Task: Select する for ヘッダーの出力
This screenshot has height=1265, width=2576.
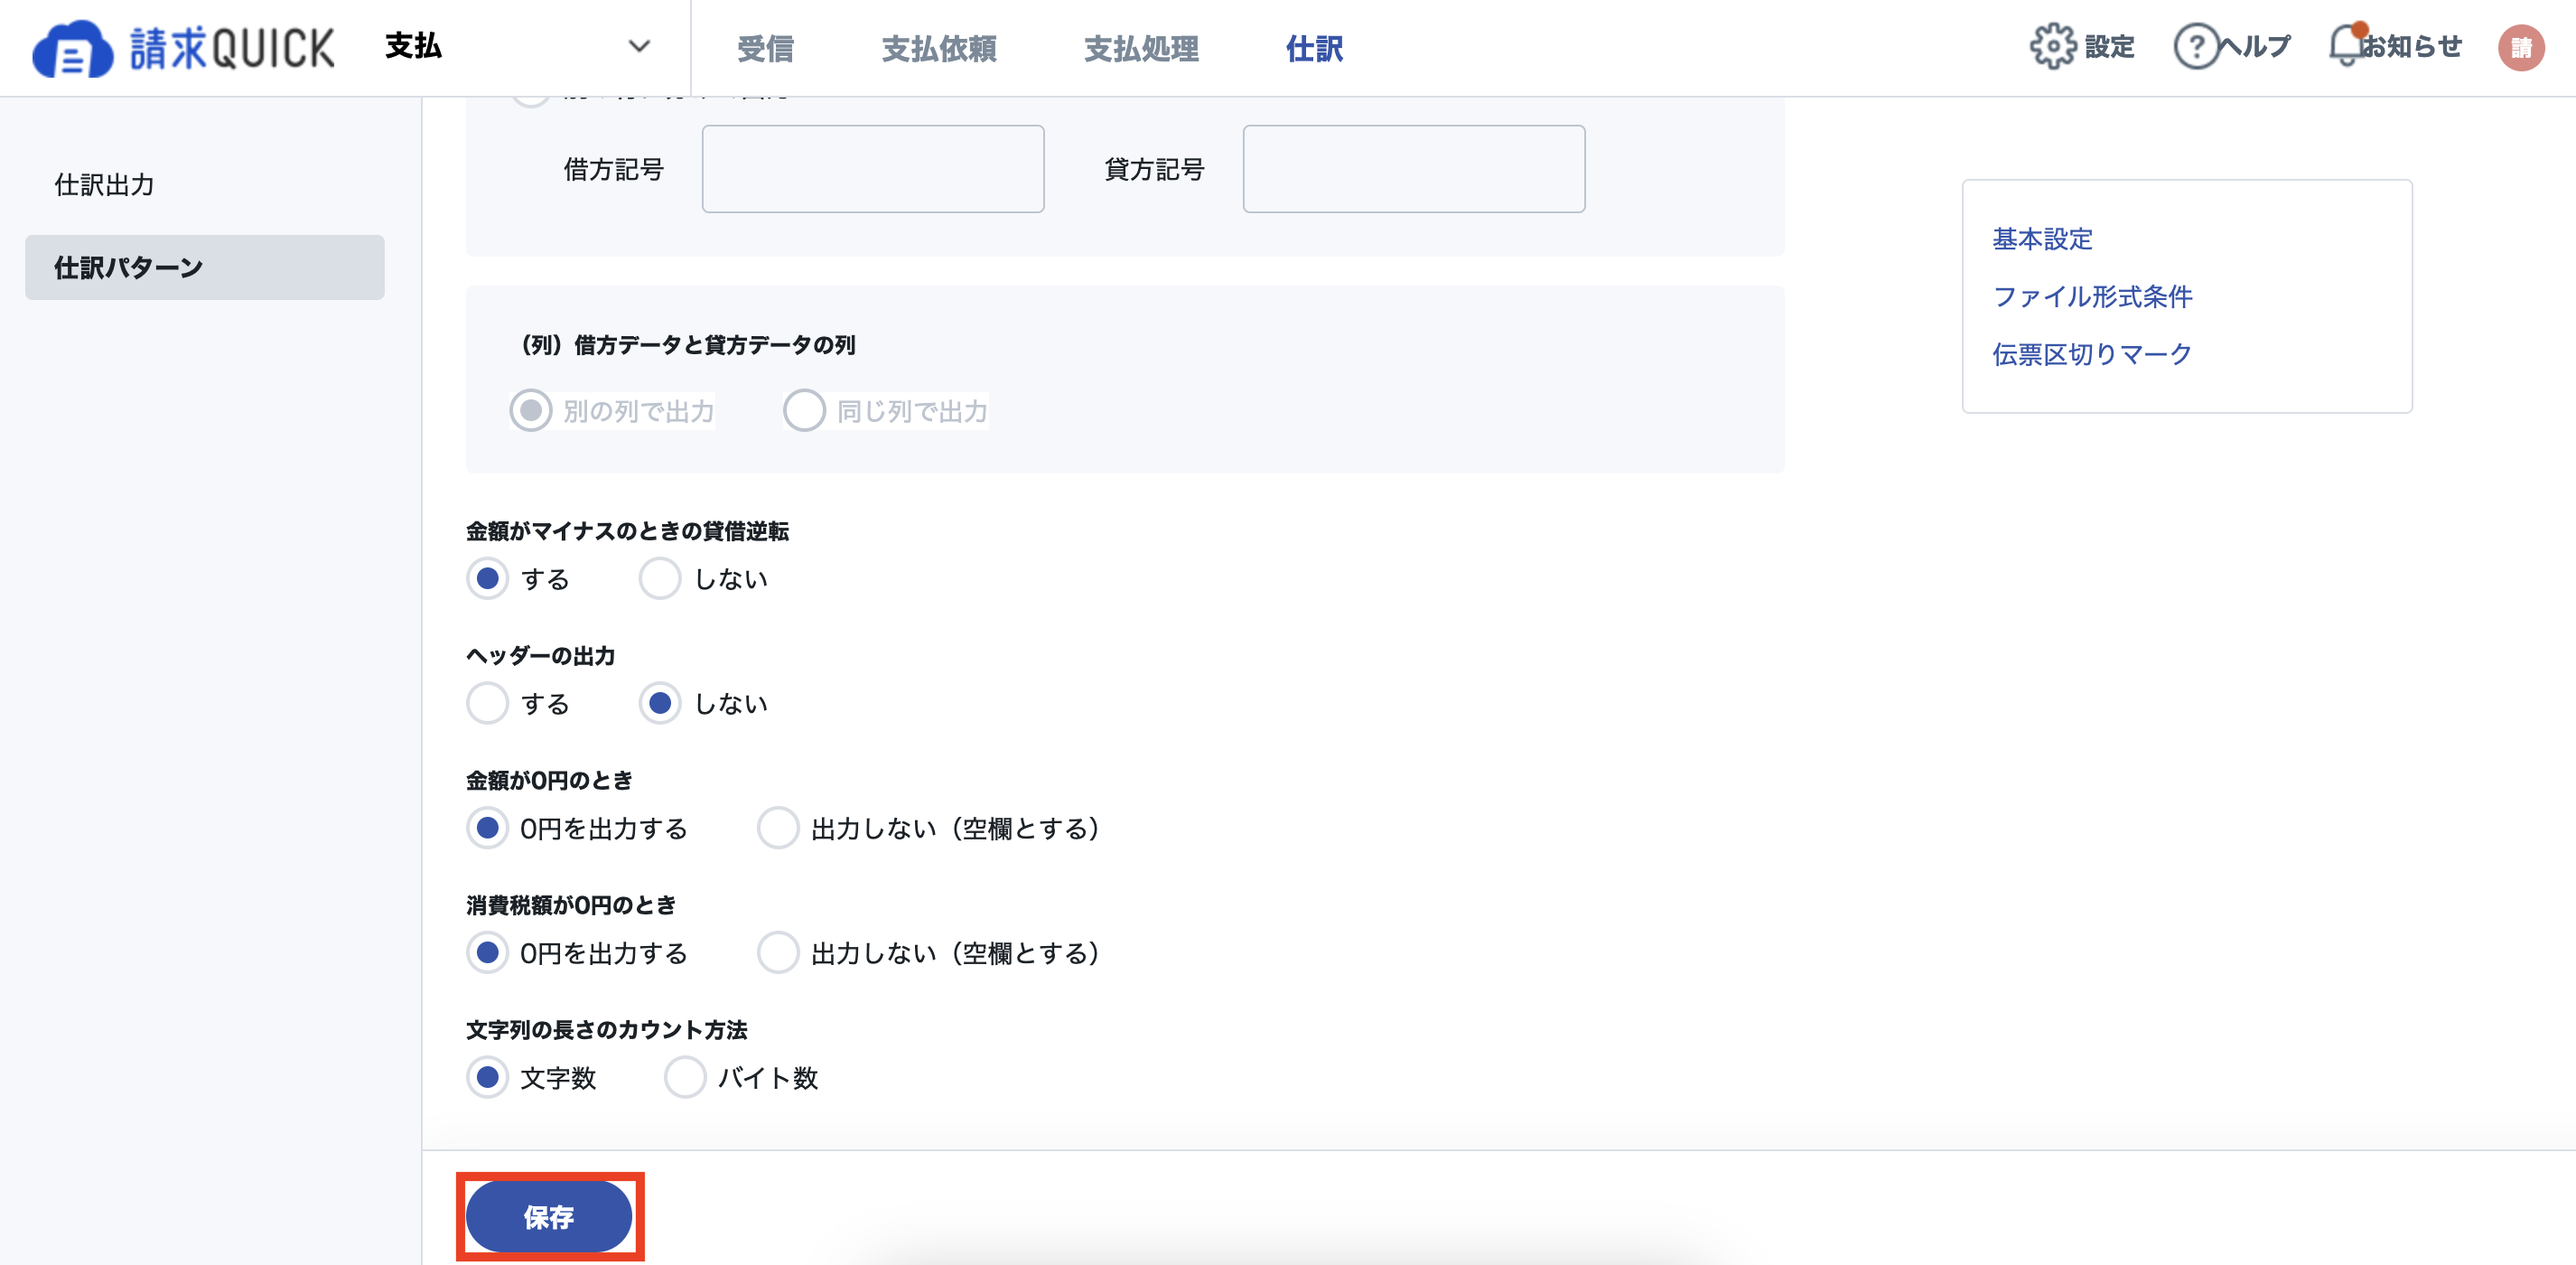Action: pyautogui.click(x=488, y=703)
